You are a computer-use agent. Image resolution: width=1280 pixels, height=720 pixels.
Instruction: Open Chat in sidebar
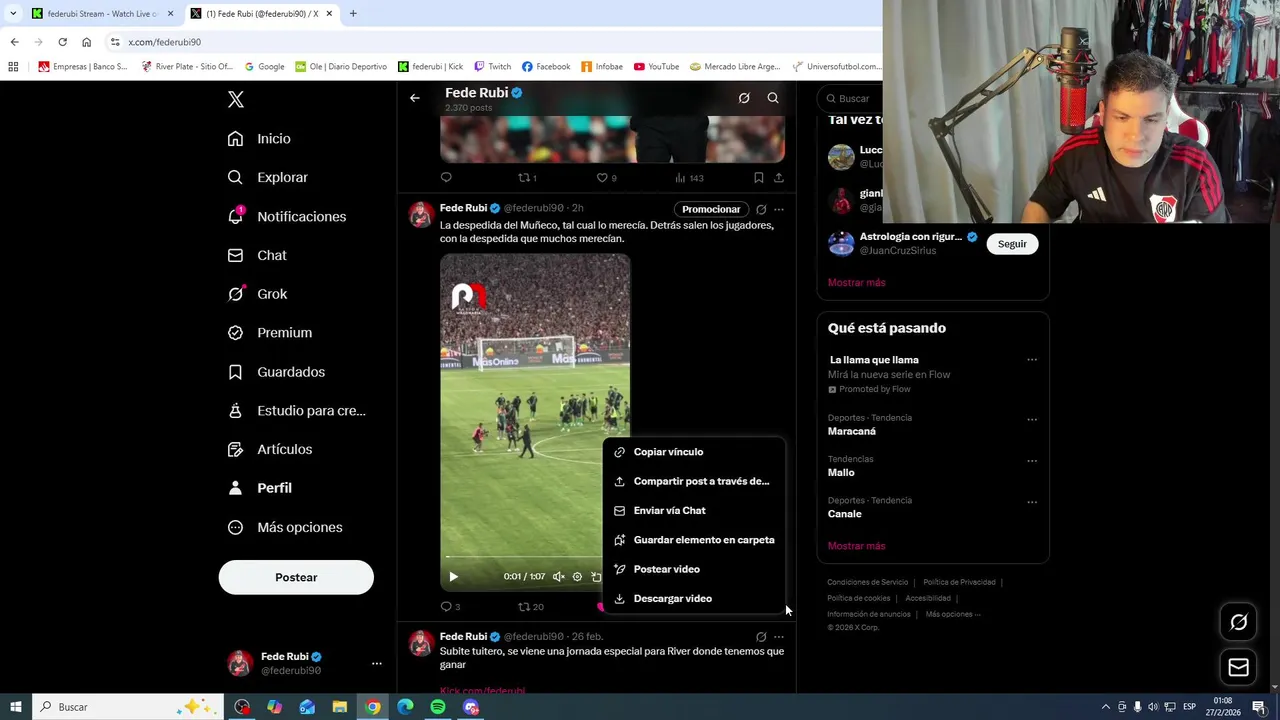258,255
